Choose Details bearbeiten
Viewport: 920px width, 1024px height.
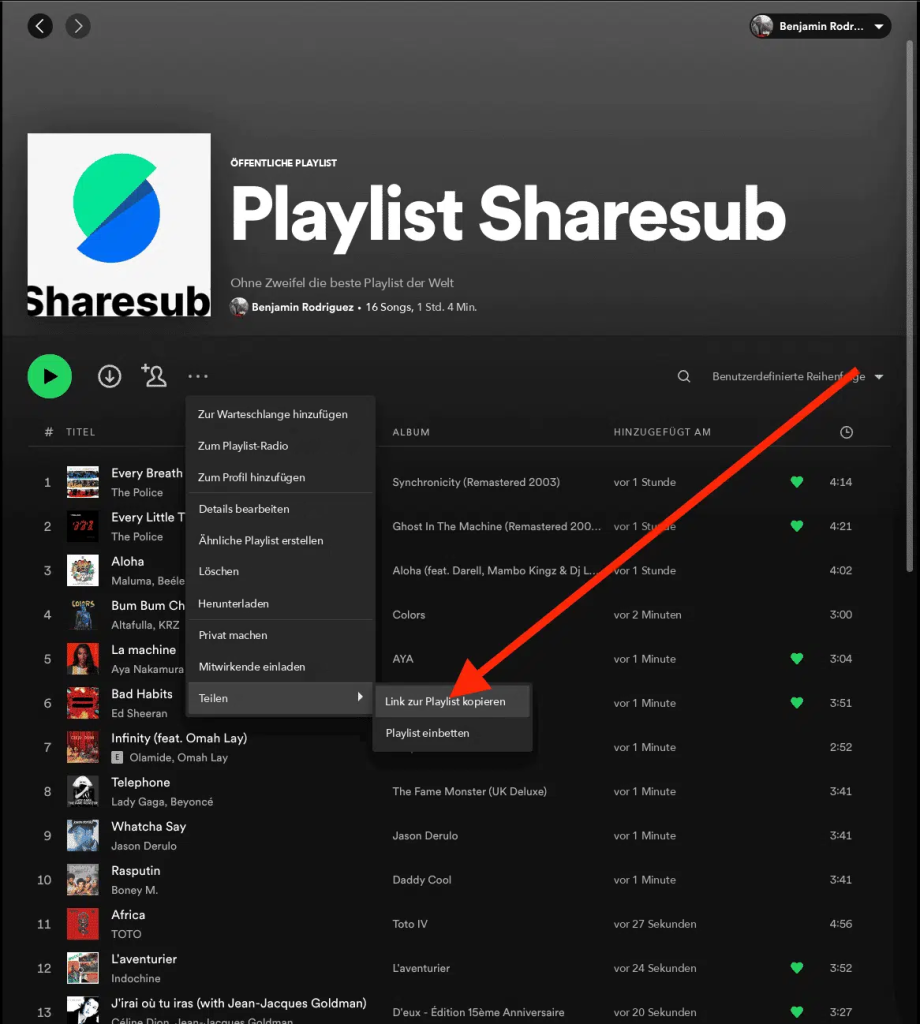point(280,509)
